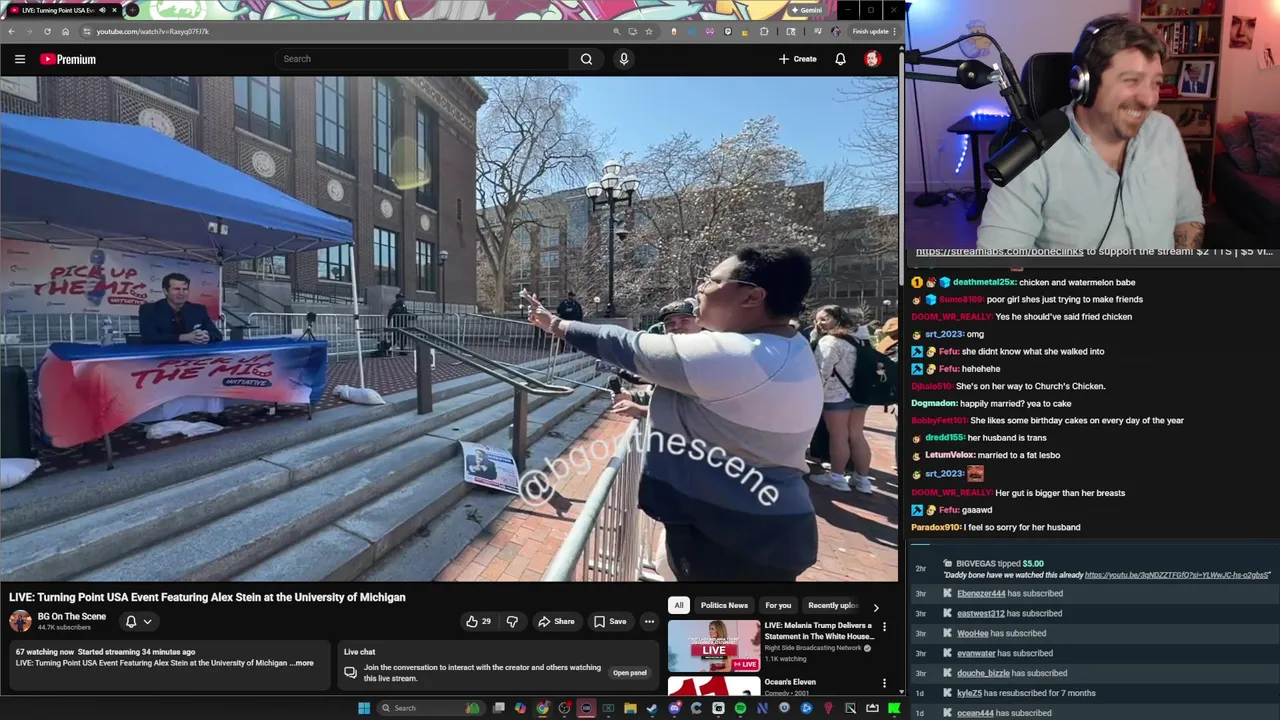Open Microsoft Copilot from the taskbar

pos(520,708)
